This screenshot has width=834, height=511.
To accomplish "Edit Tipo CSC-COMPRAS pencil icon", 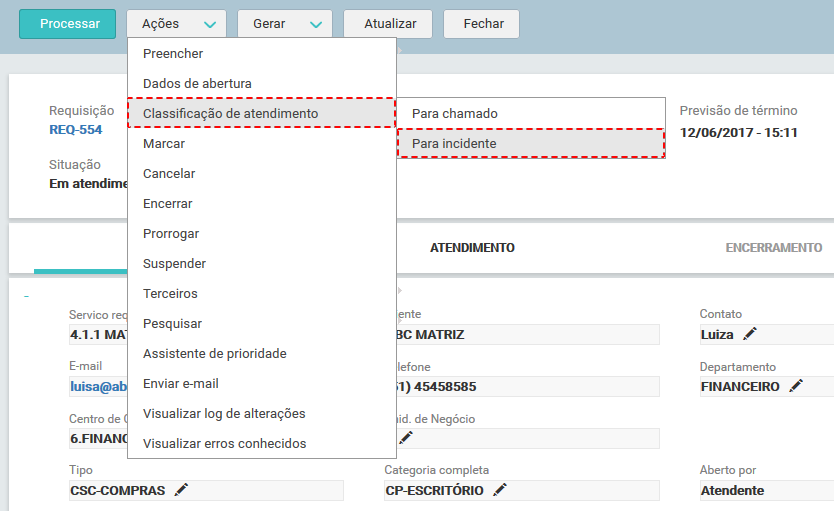I will 181,489.
